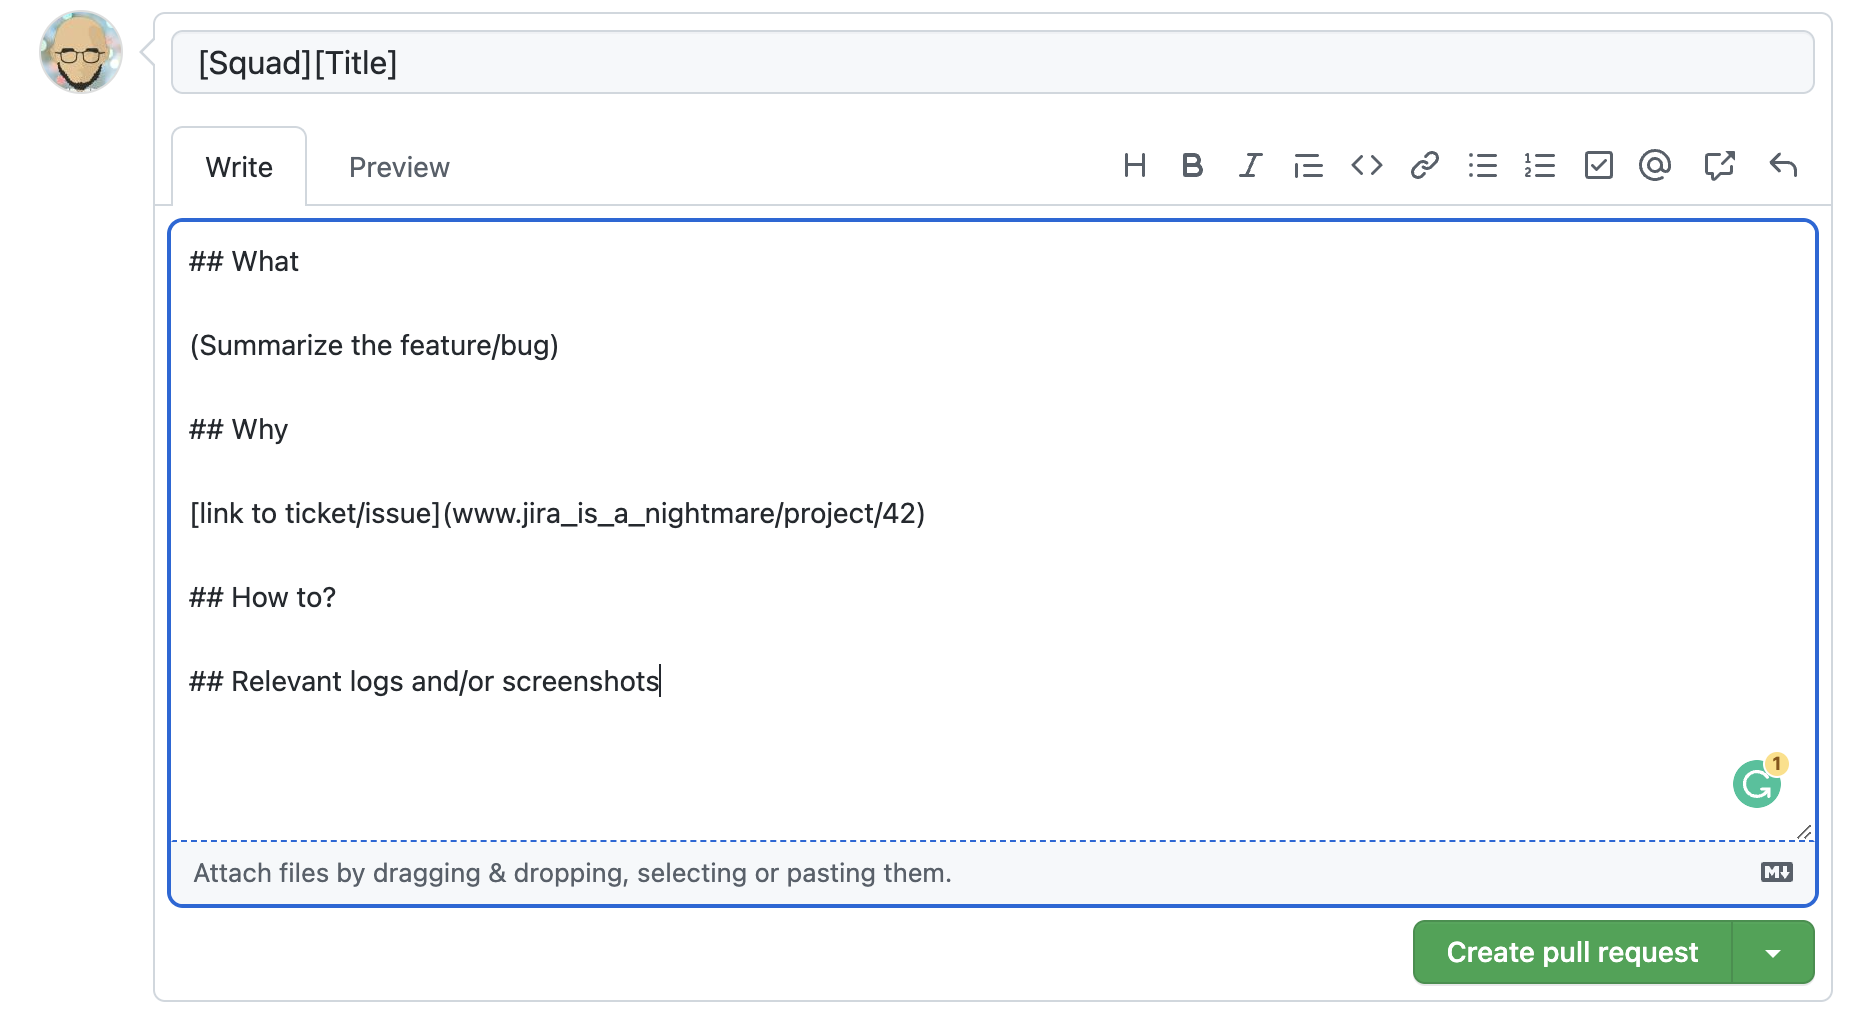Click in the description text area
Screen dimensions: 1864x1012
[x=992, y=530]
